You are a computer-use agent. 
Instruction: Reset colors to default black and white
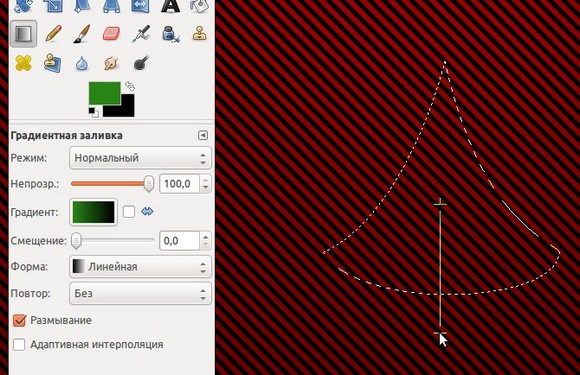(93, 112)
